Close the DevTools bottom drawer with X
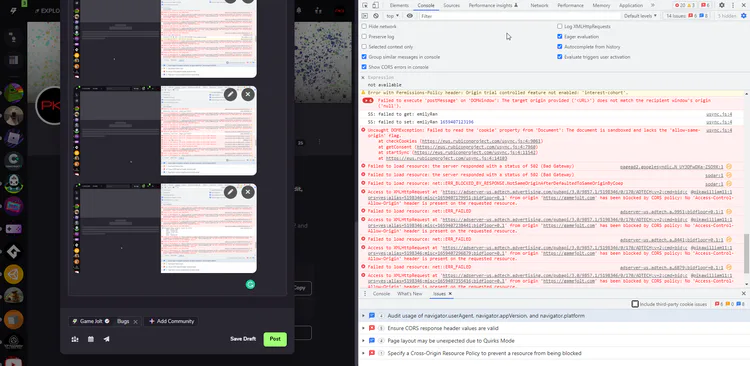Viewport: 750px width, 366px height. (x=743, y=293)
